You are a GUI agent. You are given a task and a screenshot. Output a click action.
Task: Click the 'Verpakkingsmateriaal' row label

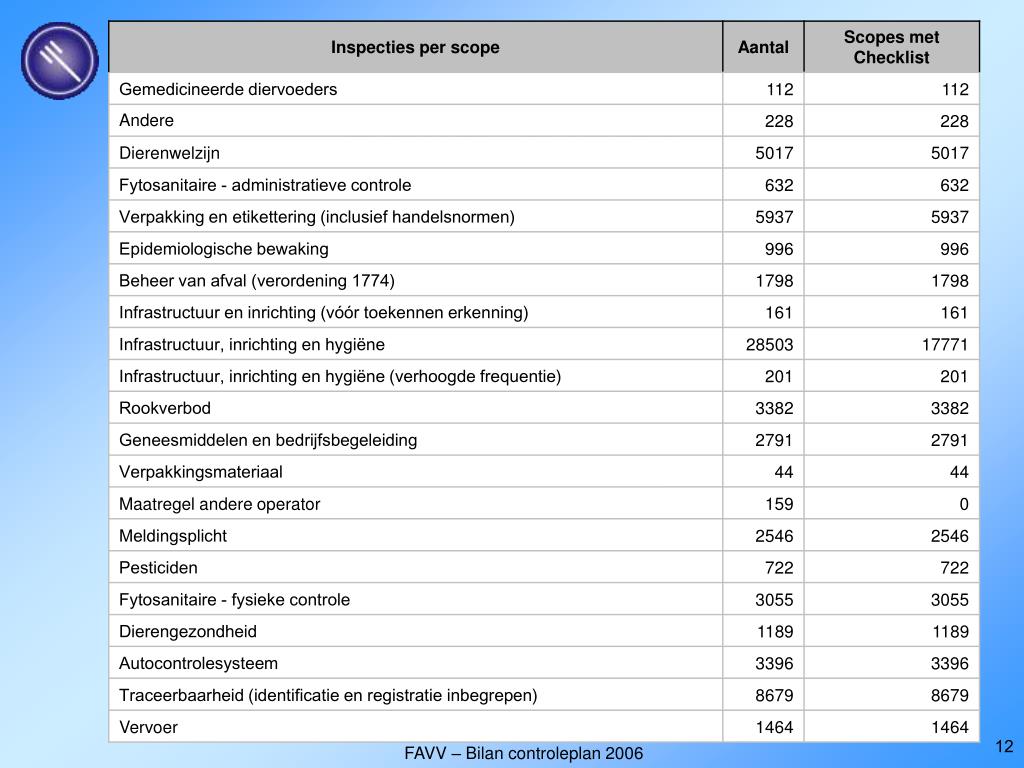tap(200, 472)
